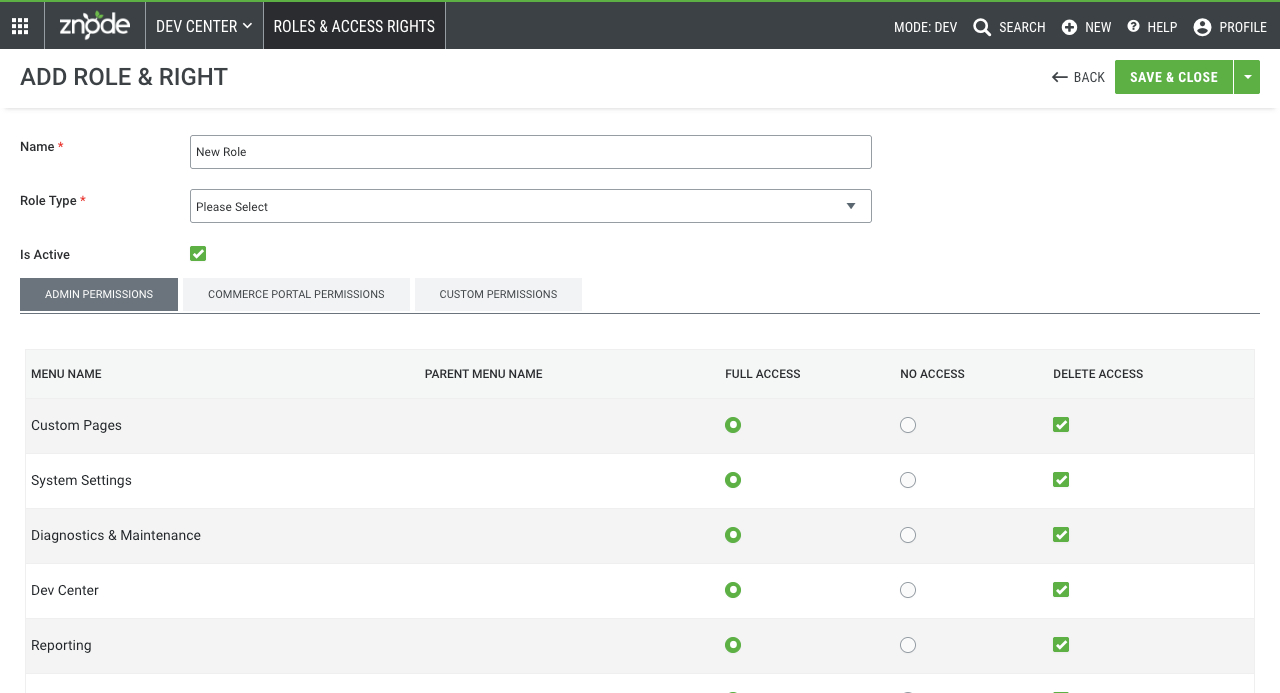Viewport: 1280px width, 693px height.
Task: Select No Access for Custom Pages
Action: [x=908, y=425]
